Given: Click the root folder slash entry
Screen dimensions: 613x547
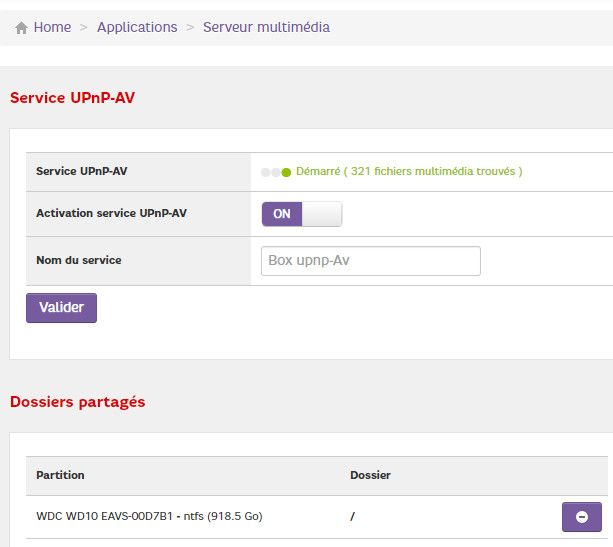Looking at the screenshot, I should (x=352, y=517).
